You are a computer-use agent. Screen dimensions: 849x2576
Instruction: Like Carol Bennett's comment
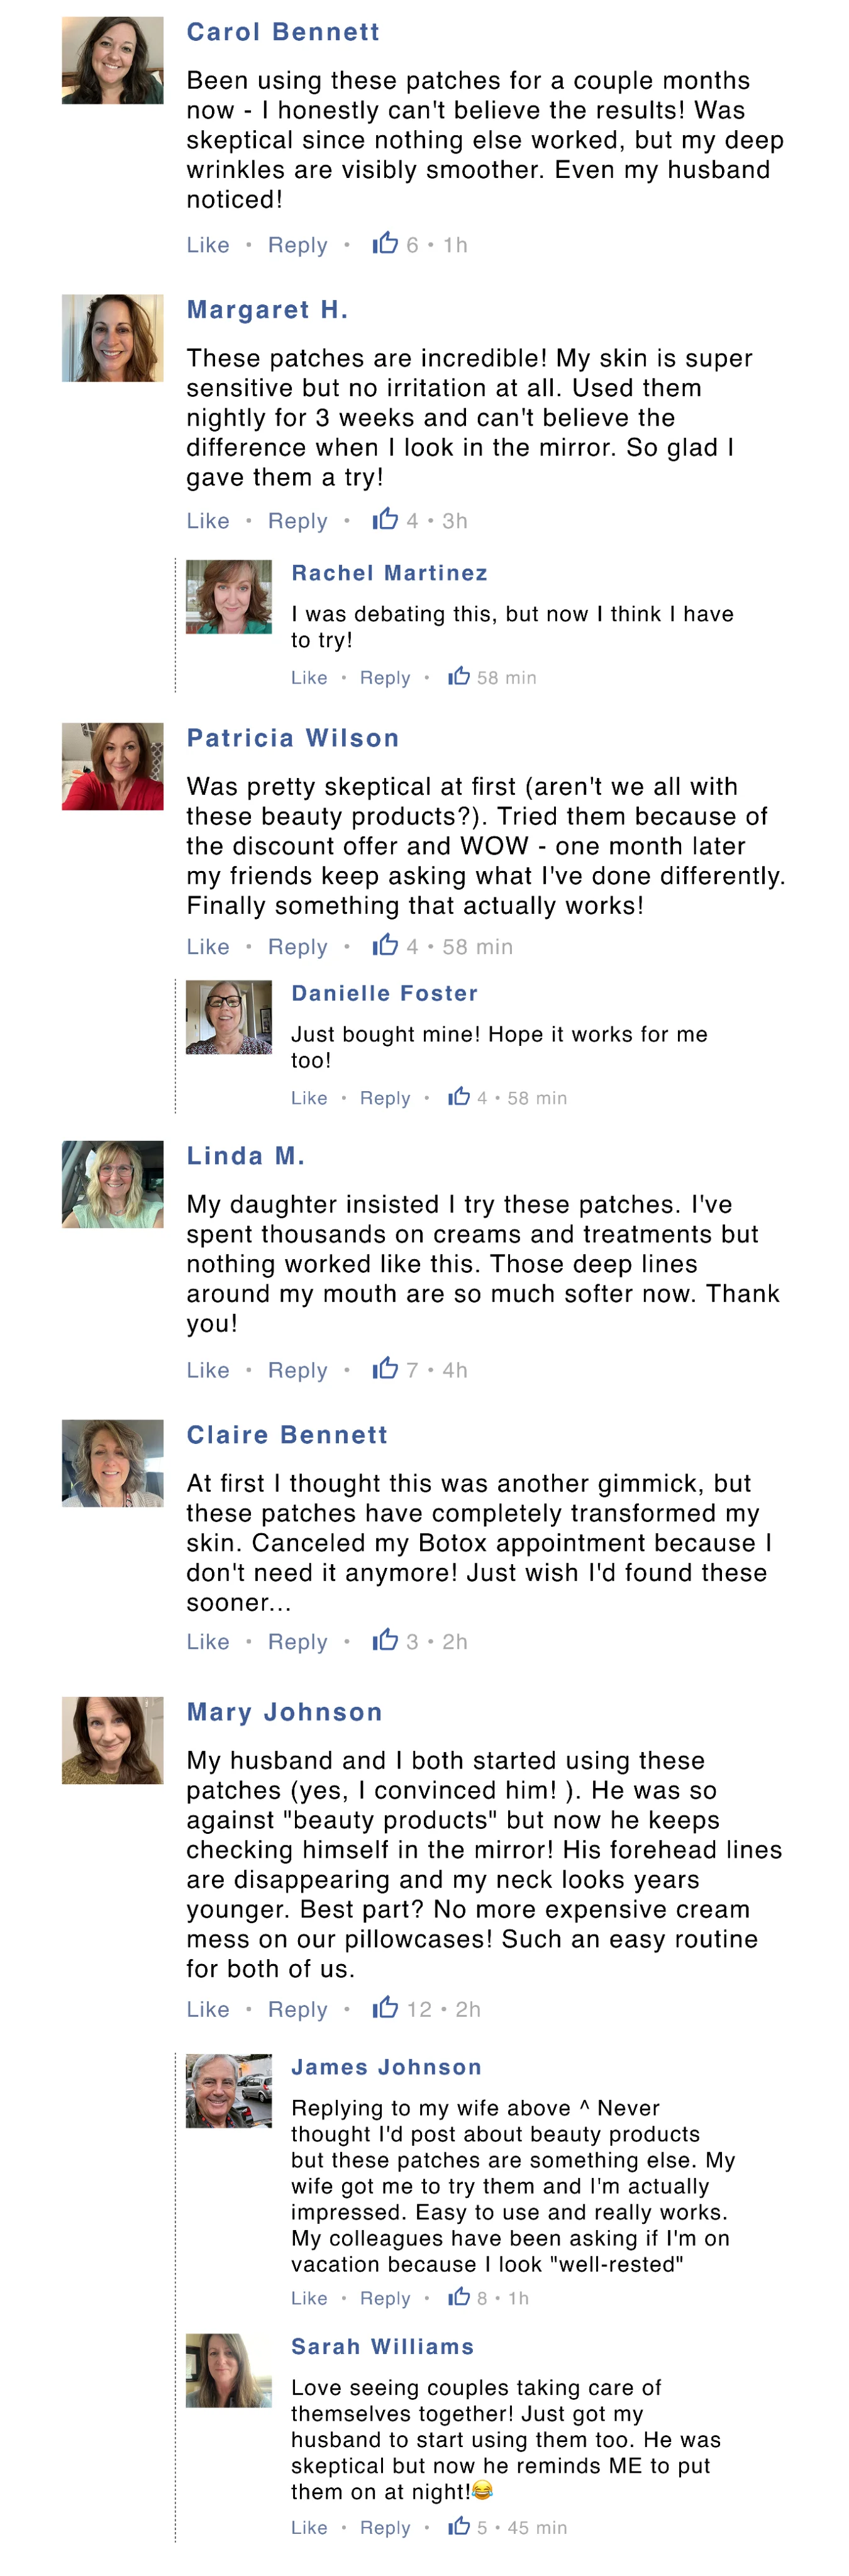[x=208, y=245]
